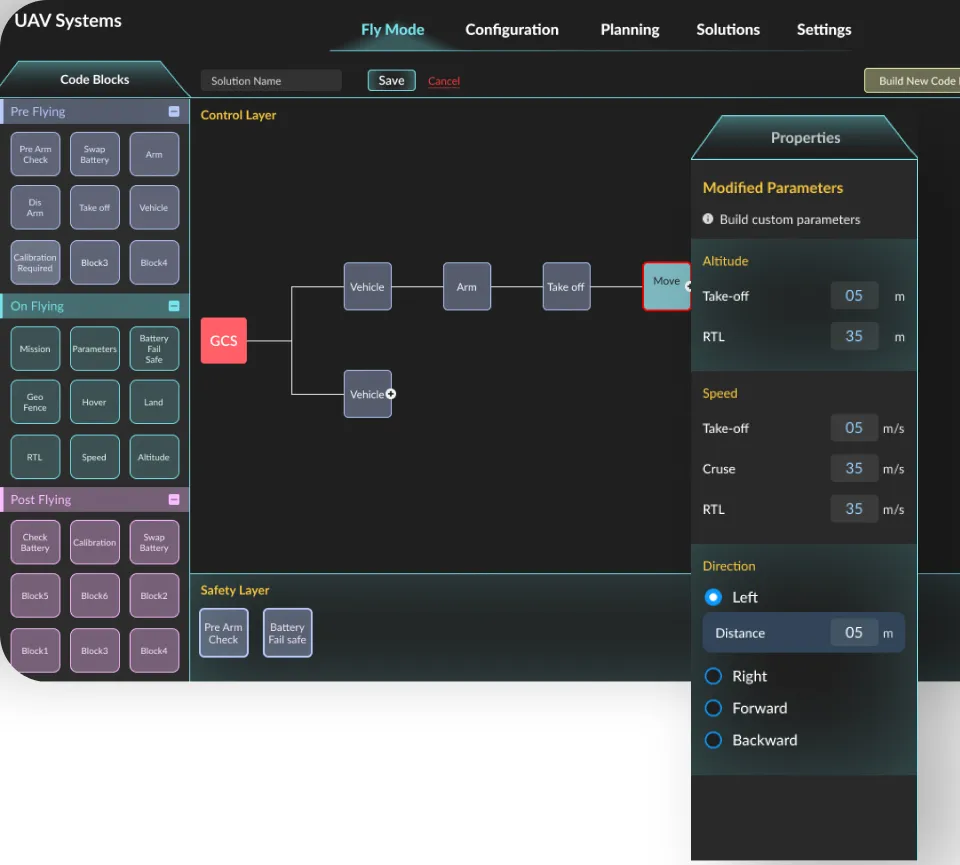The width and height of the screenshot is (960, 865).
Task: Click Pre Arm Check in Safety Layer
Action: click(x=223, y=633)
